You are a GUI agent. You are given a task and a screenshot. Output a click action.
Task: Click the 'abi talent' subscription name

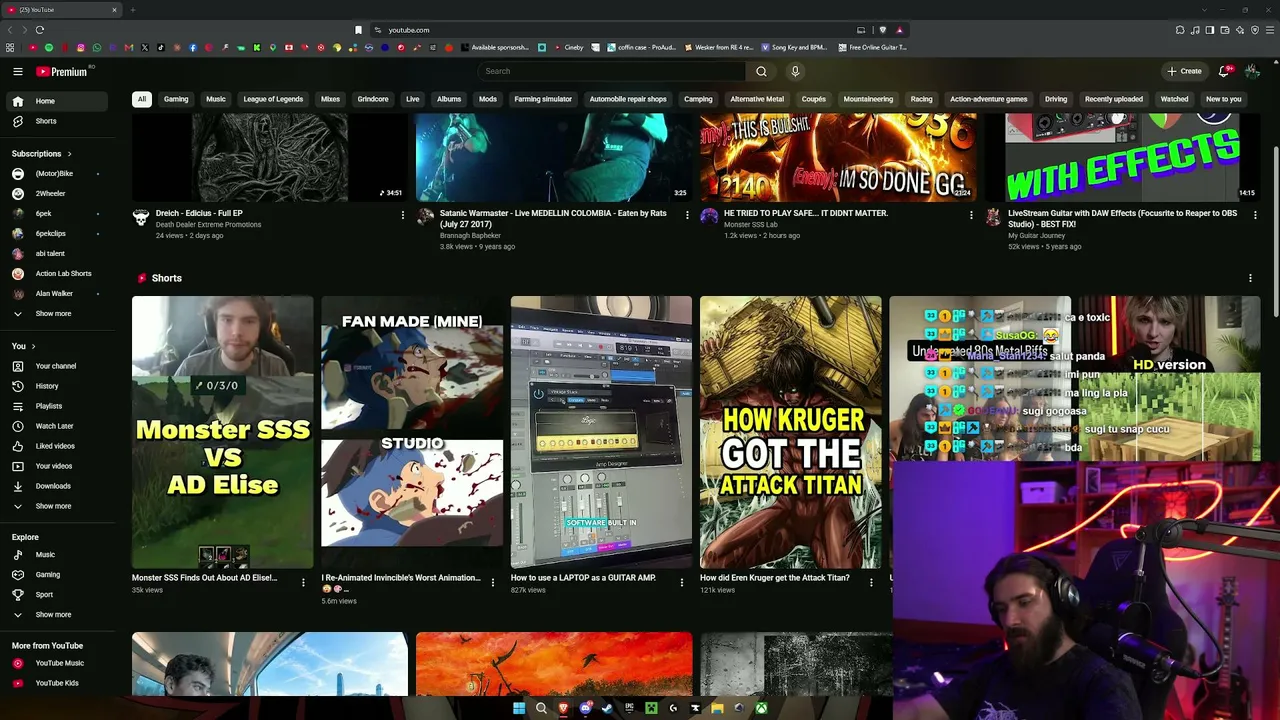click(50, 254)
